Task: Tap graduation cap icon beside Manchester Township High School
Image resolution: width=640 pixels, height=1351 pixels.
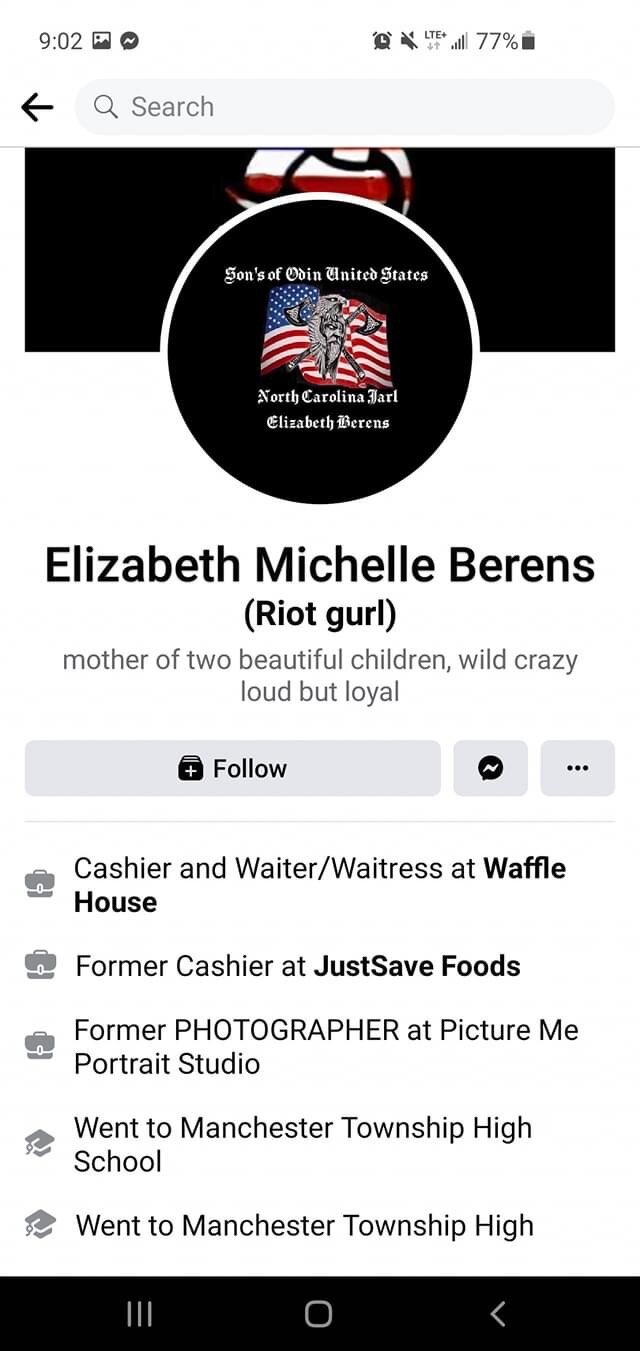Action: coord(40,1143)
